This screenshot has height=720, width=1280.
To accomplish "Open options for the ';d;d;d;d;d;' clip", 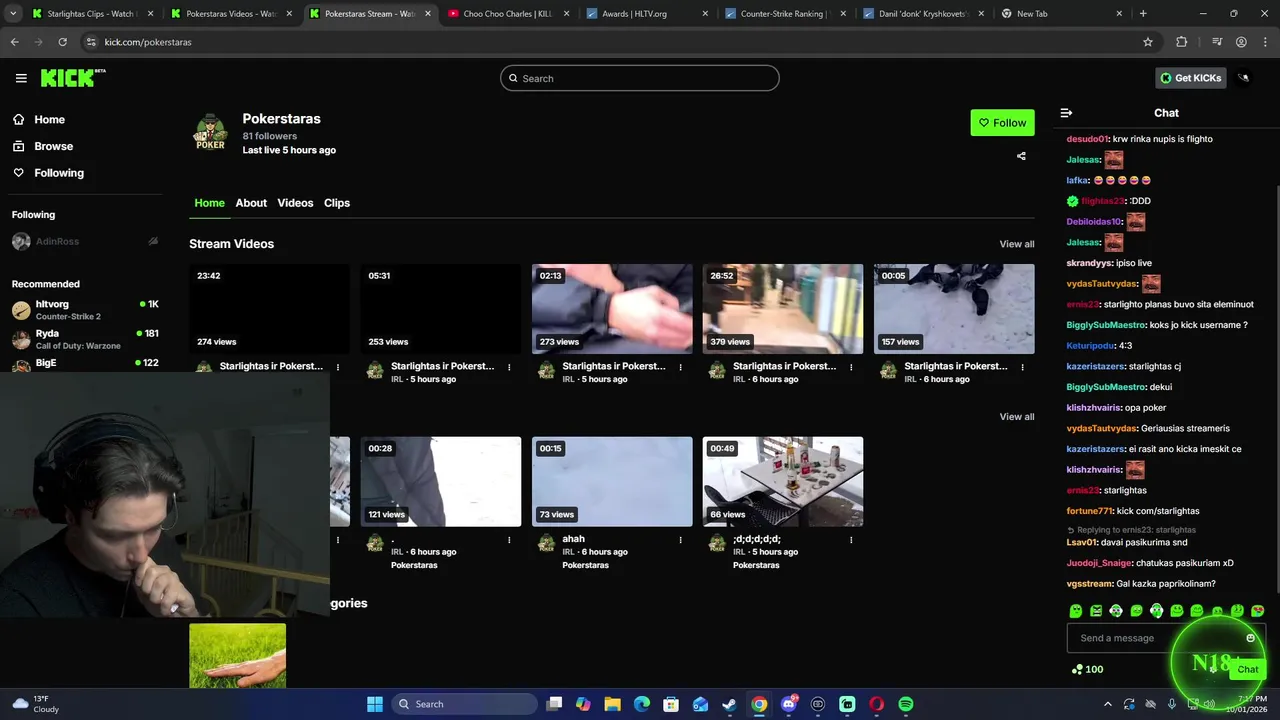I will (851, 540).
